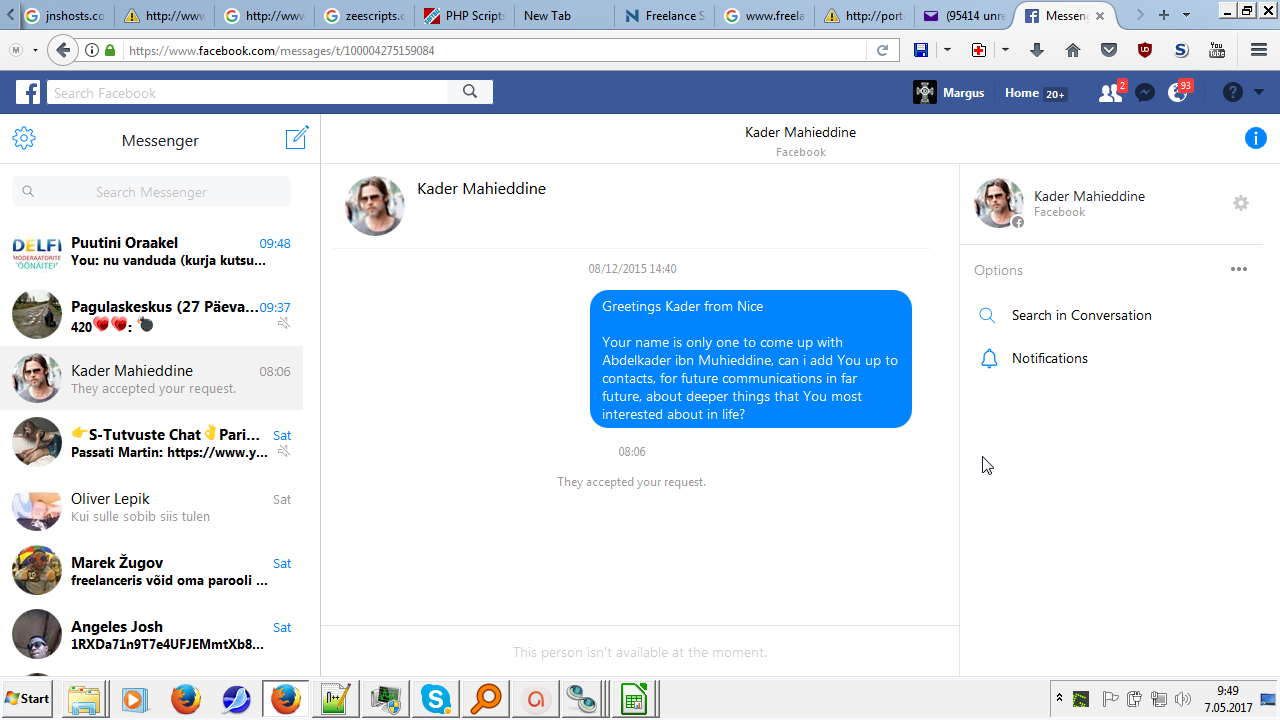
Task: Open the Facebook home logo
Action: 28,93
